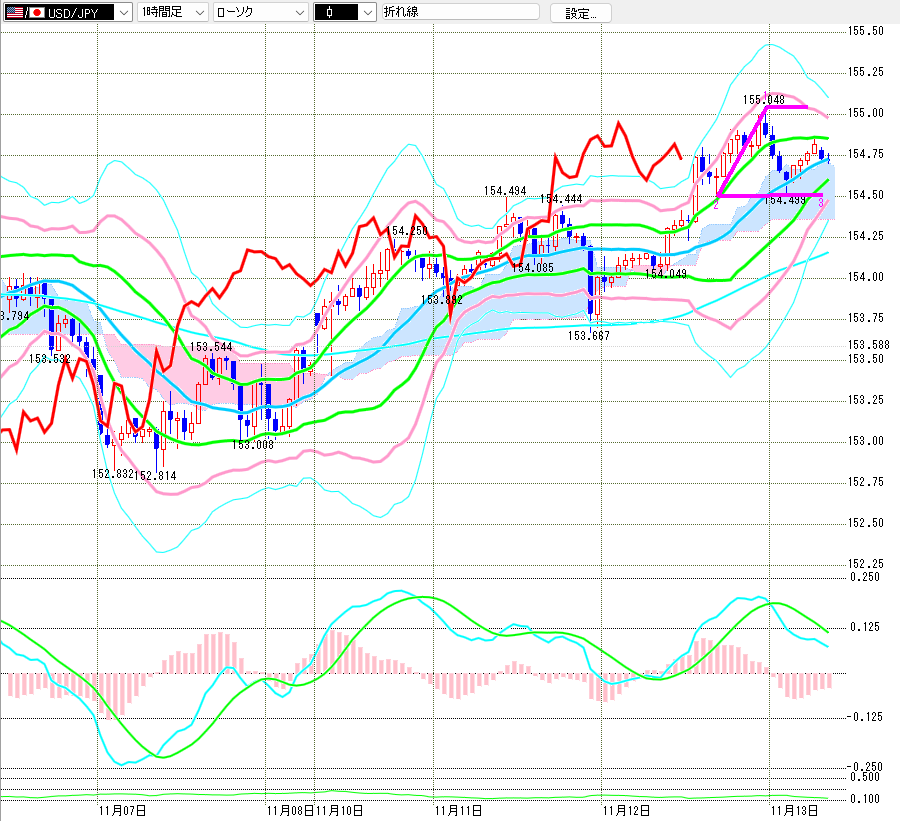Click the 153.667 swing low label
The width and height of the screenshot is (900, 821).
[589, 336]
